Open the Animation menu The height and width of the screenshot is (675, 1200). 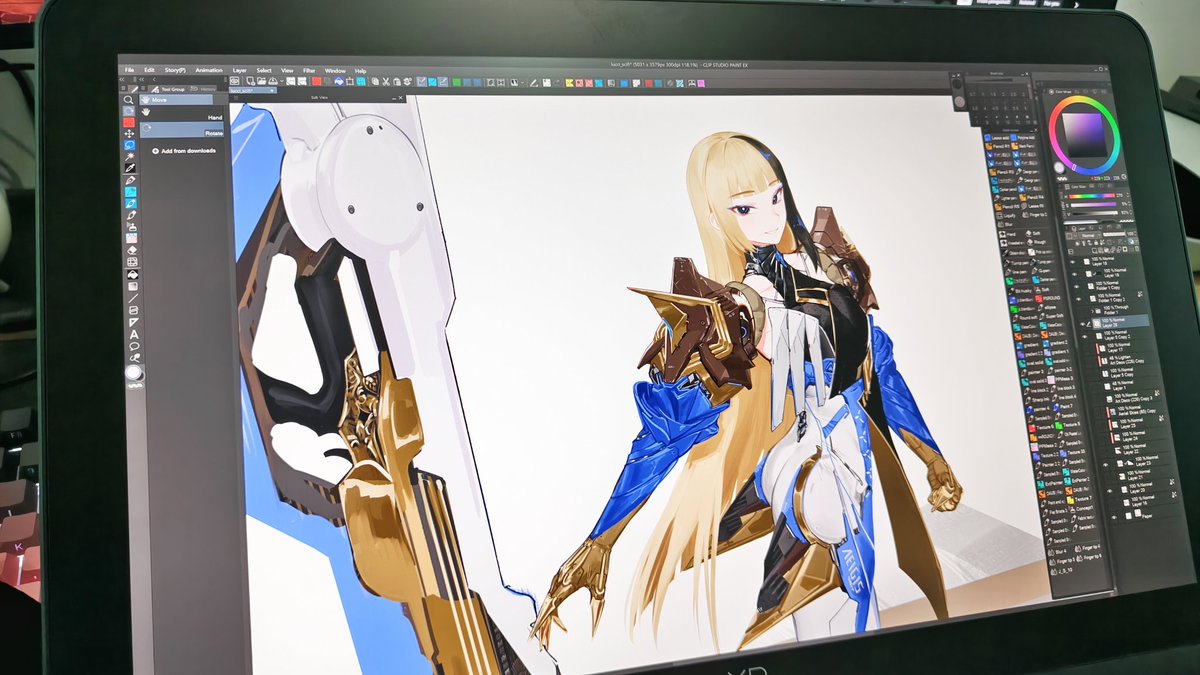(209, 70)
